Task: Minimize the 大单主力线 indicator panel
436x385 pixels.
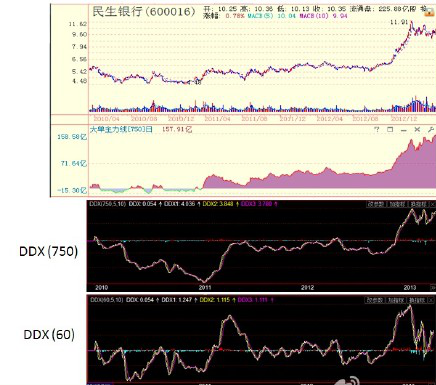Action: [x=404, y=130]
